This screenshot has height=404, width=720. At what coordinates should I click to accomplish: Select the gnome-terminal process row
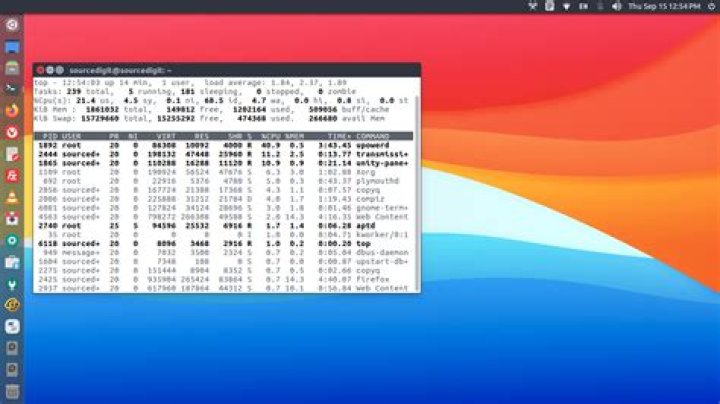coord(223,208)
